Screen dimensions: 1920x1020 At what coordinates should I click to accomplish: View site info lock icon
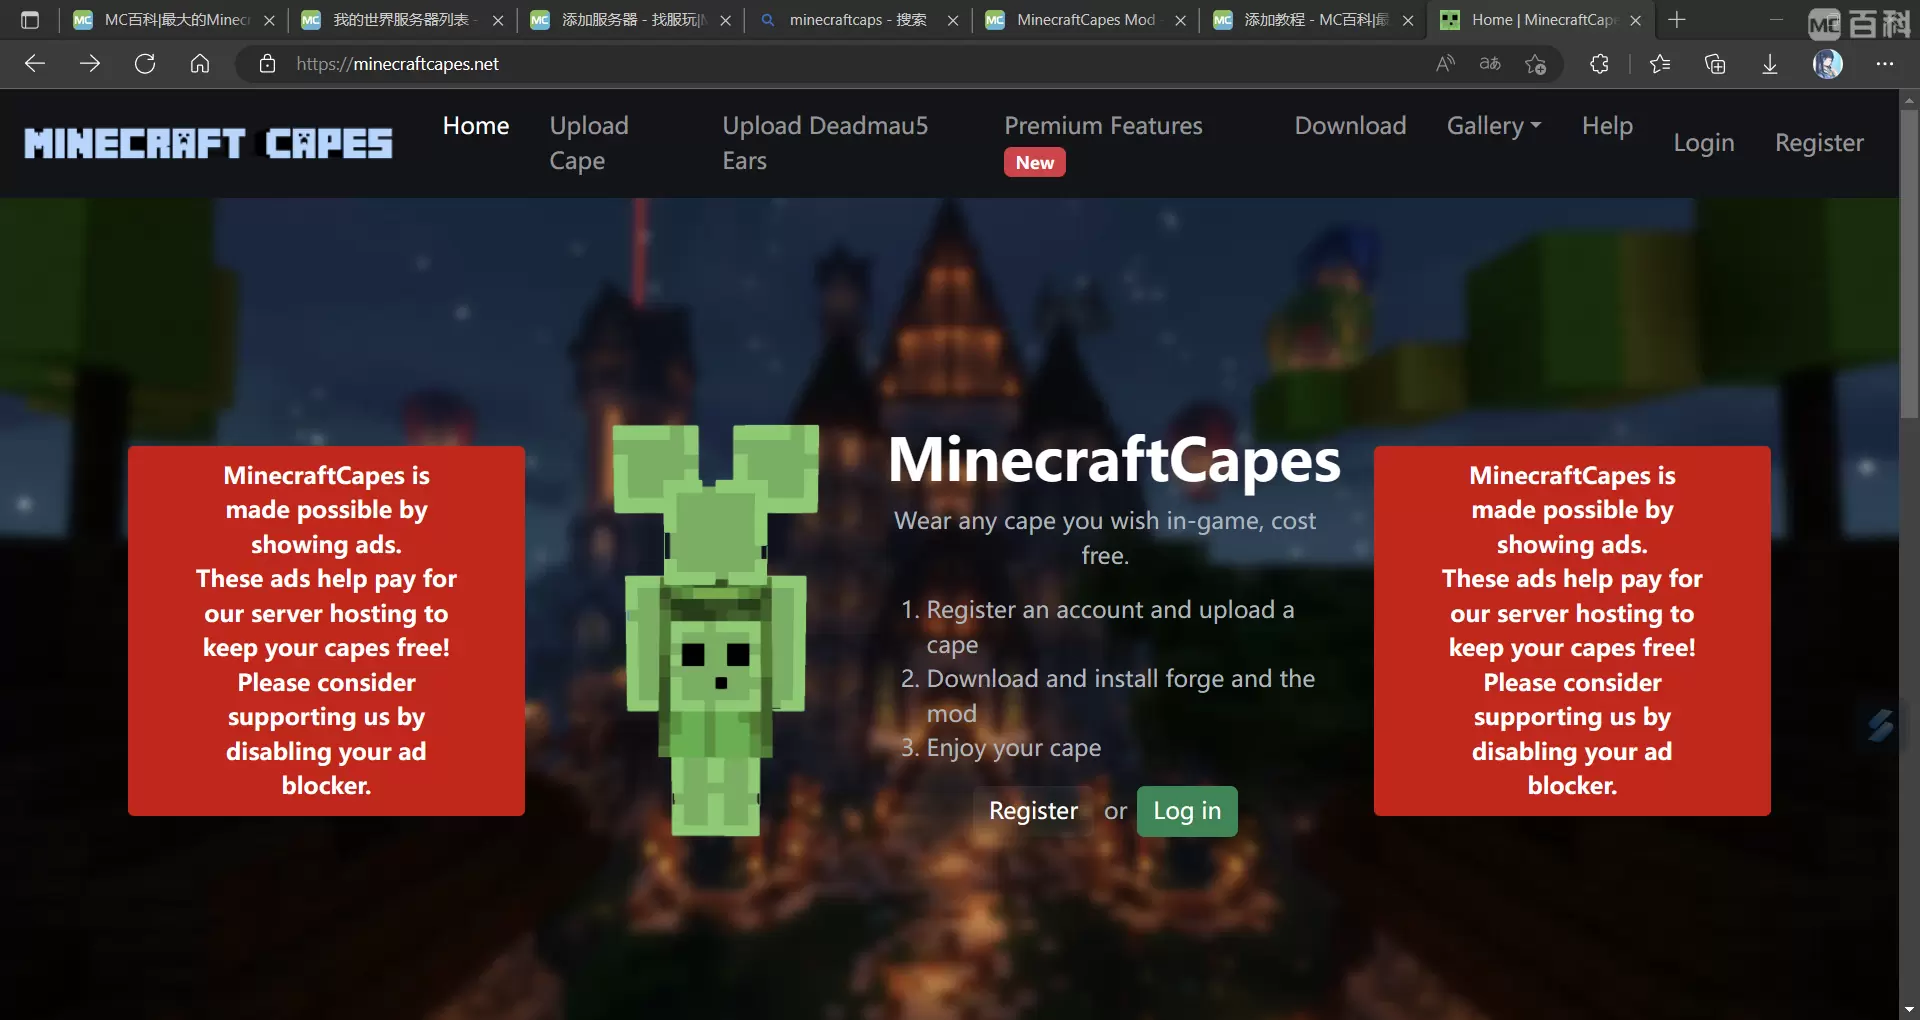[x=267, y=64]
